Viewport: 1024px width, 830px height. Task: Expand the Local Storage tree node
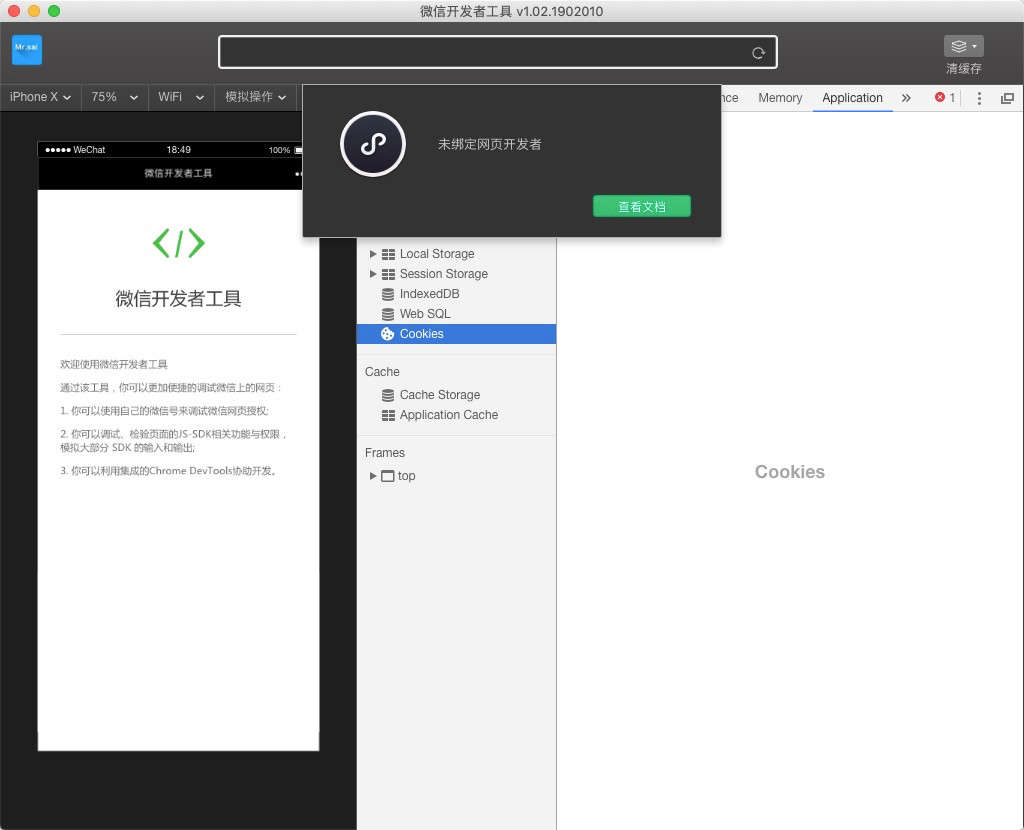point(373,254)
